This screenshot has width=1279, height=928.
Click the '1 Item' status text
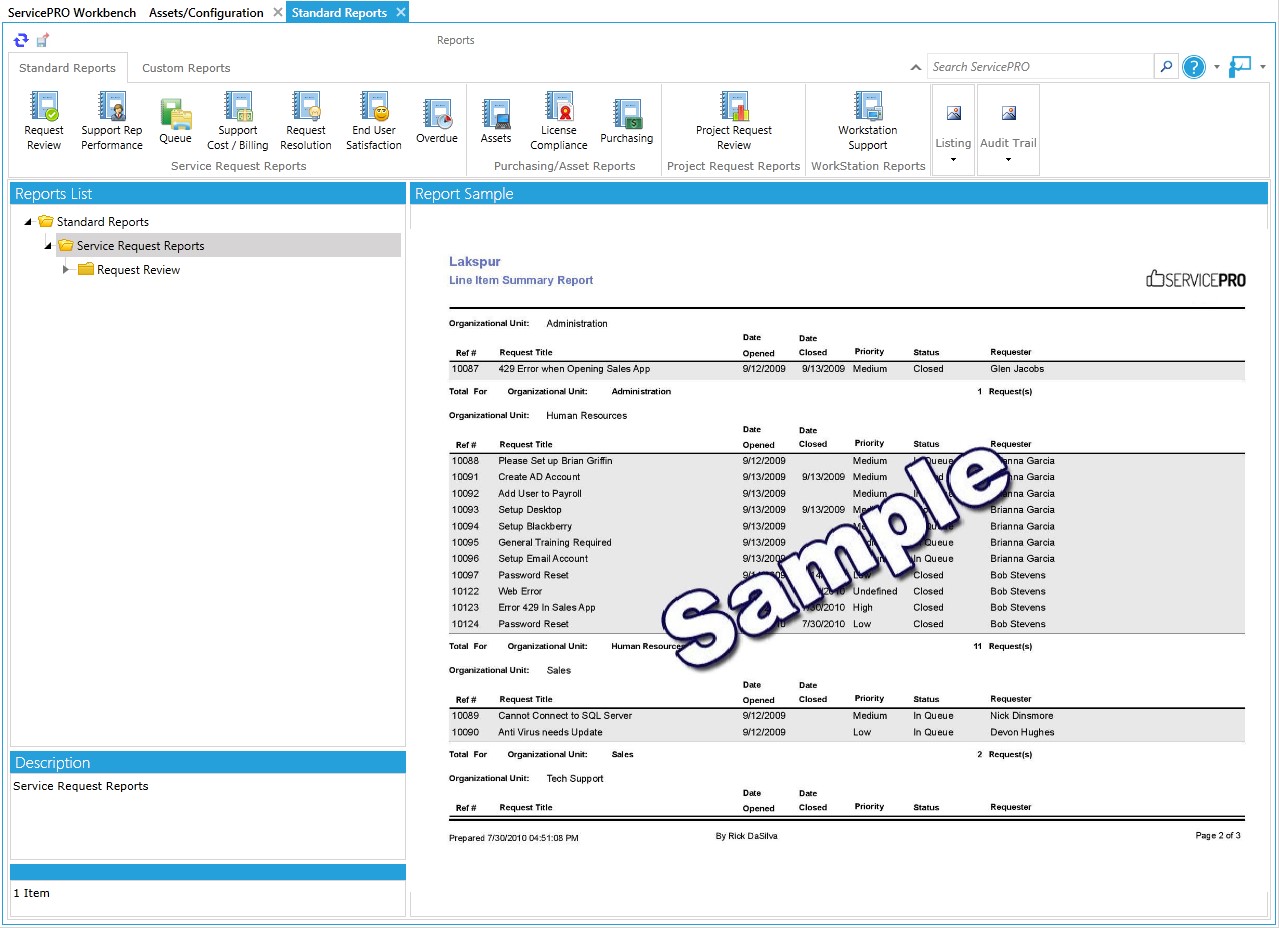click(31, 893)
